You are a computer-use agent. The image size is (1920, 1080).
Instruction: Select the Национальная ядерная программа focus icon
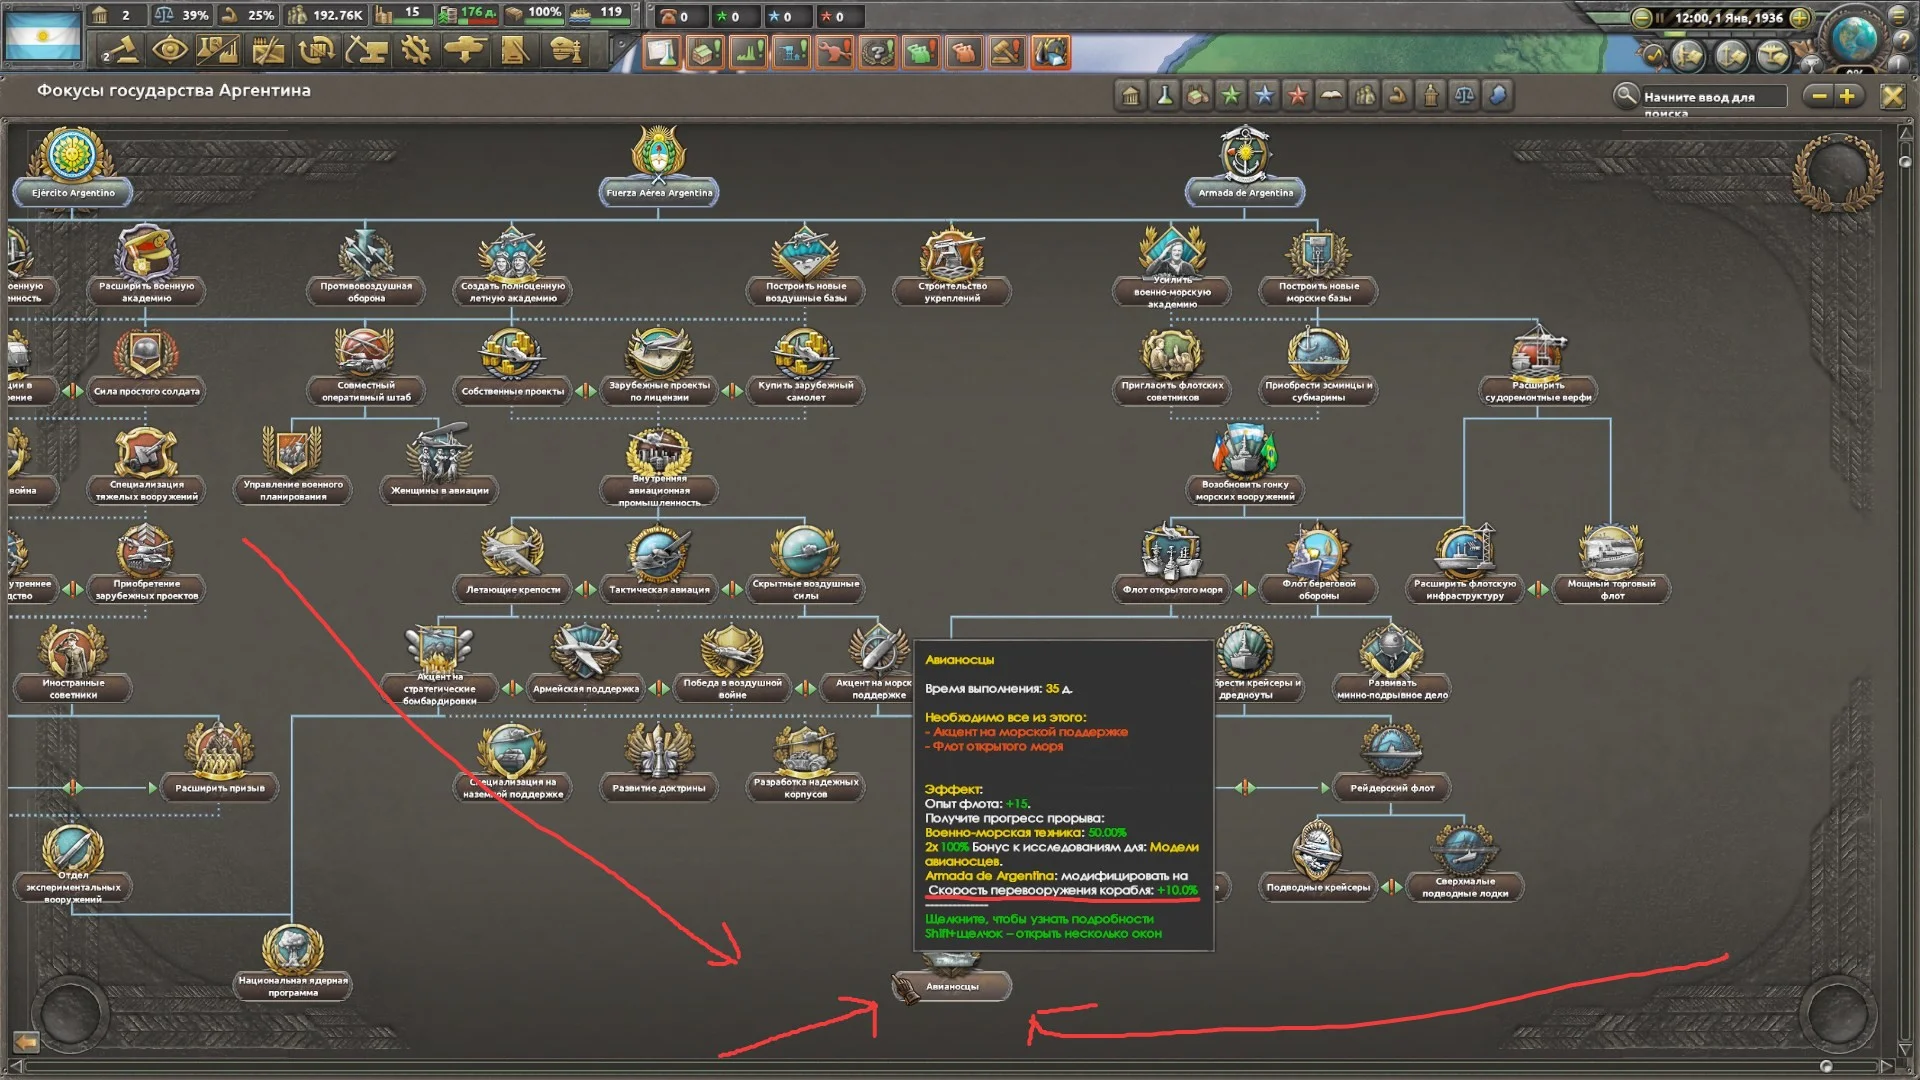pyautogui.click(x=293, y=948)
